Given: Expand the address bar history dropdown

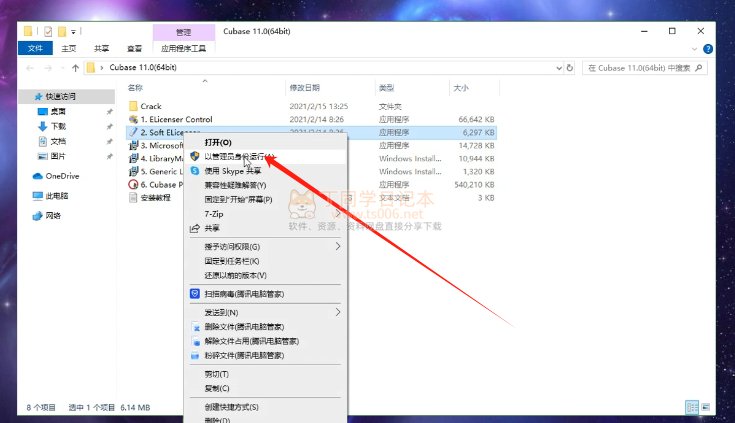Looking at the screenshot, I should tap(559, 68).
